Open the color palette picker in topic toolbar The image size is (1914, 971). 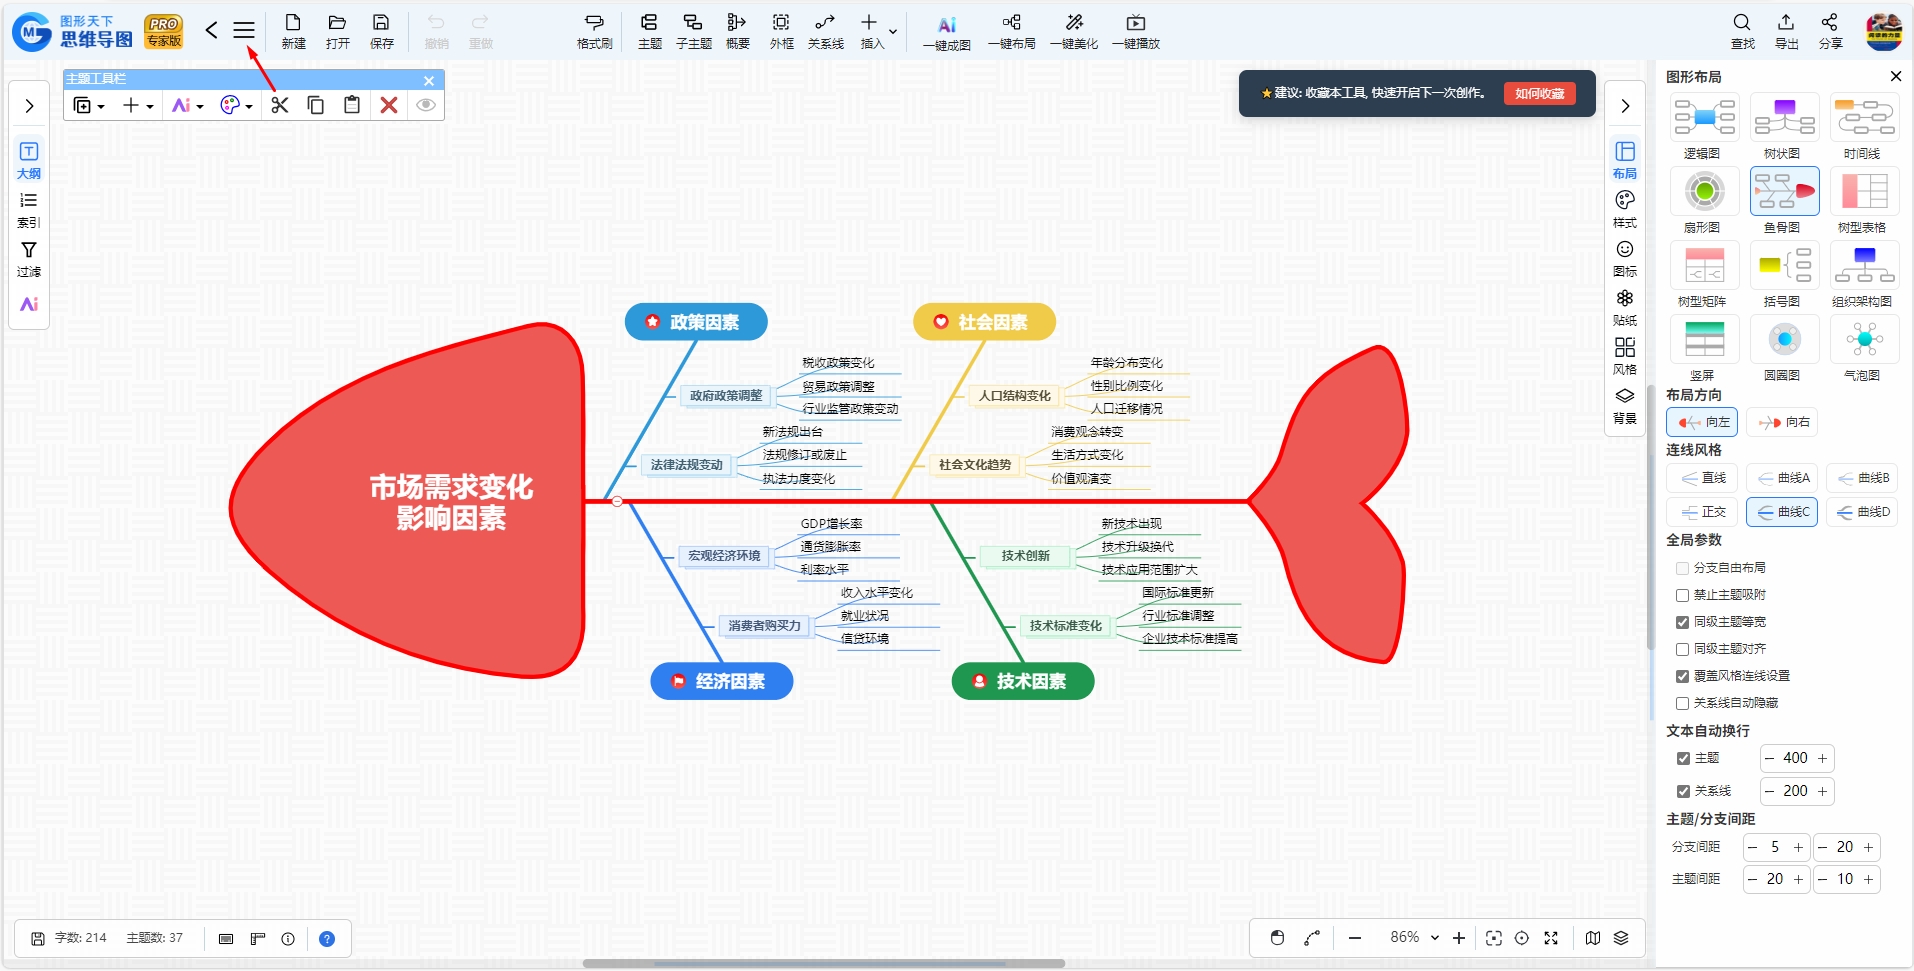click(236, 105)
